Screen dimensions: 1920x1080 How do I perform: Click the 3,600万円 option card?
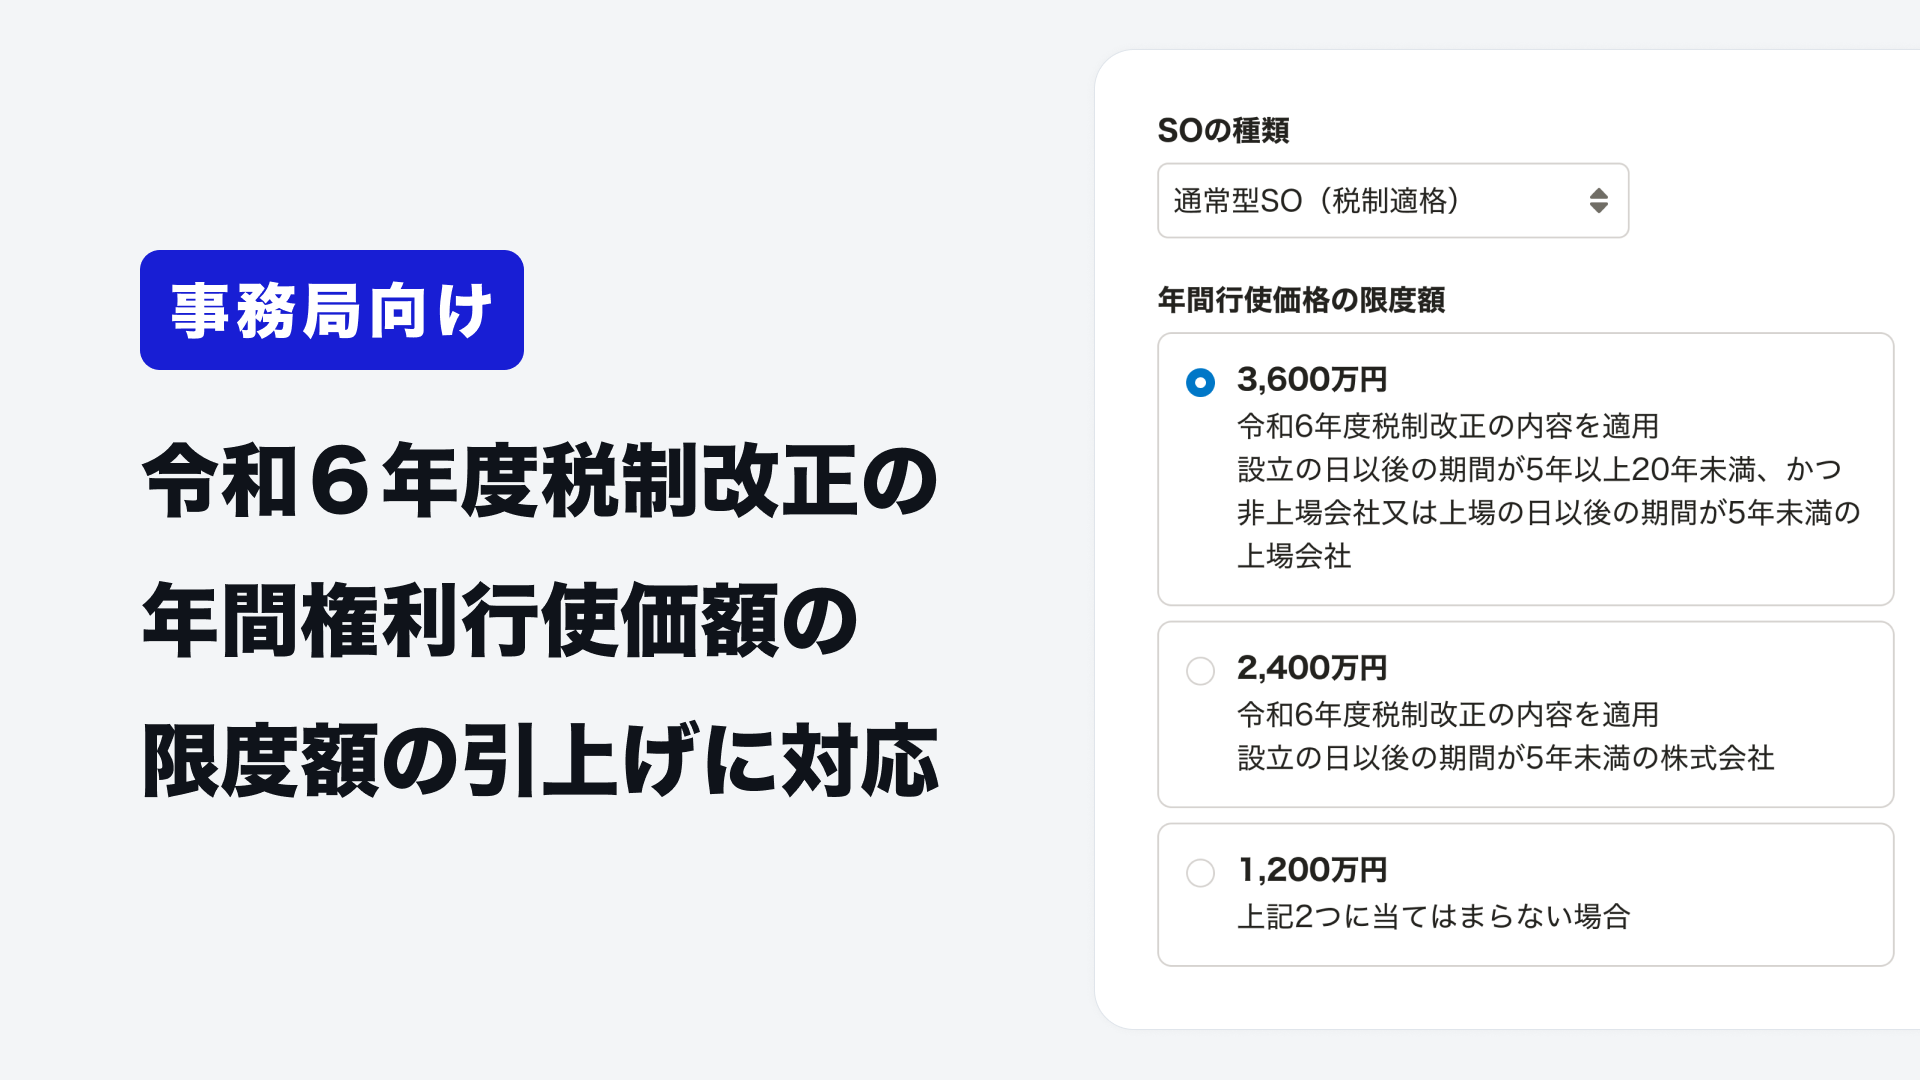1526,469
